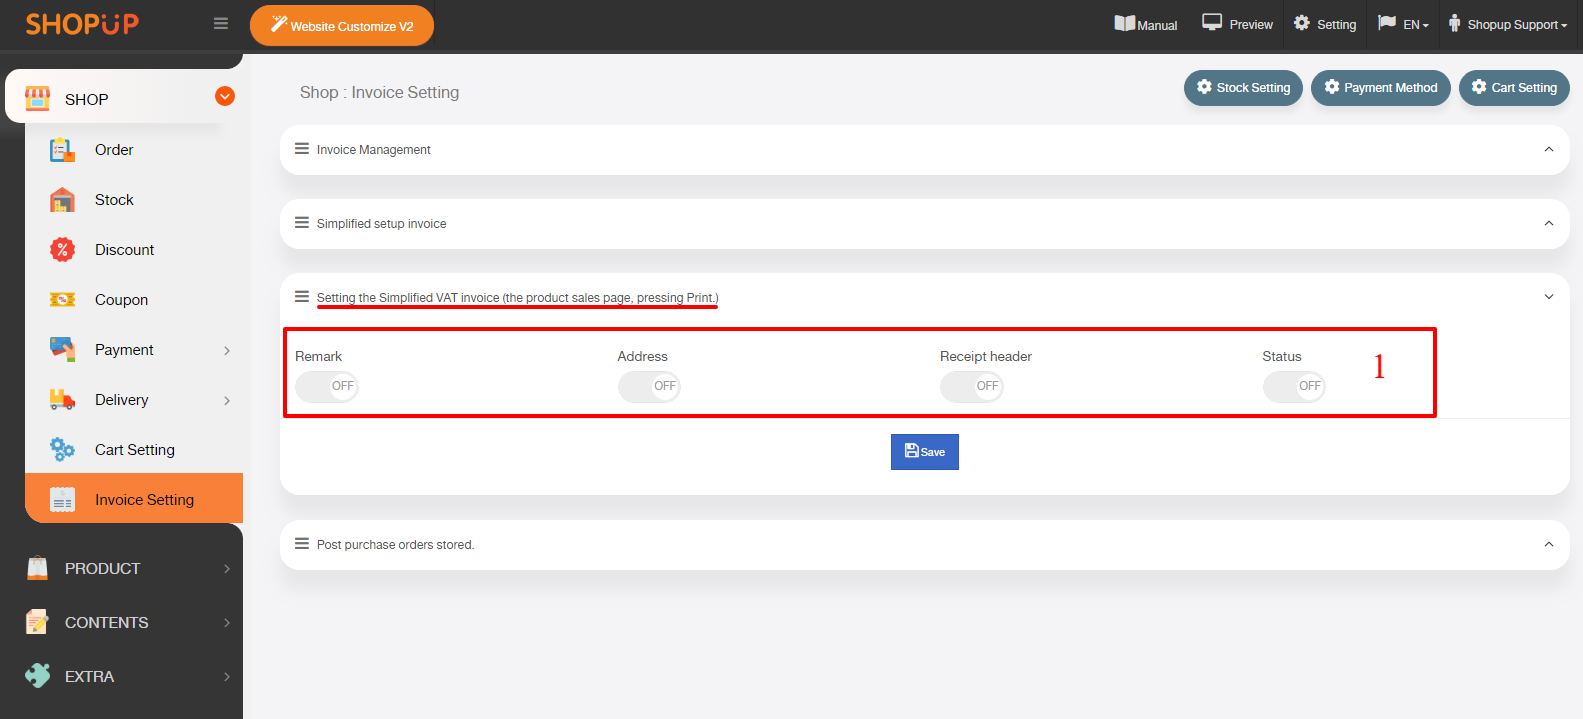1583x719 pixels.
Task: Expand the Payment submenu arrow
Action: [x=227, y=351]
